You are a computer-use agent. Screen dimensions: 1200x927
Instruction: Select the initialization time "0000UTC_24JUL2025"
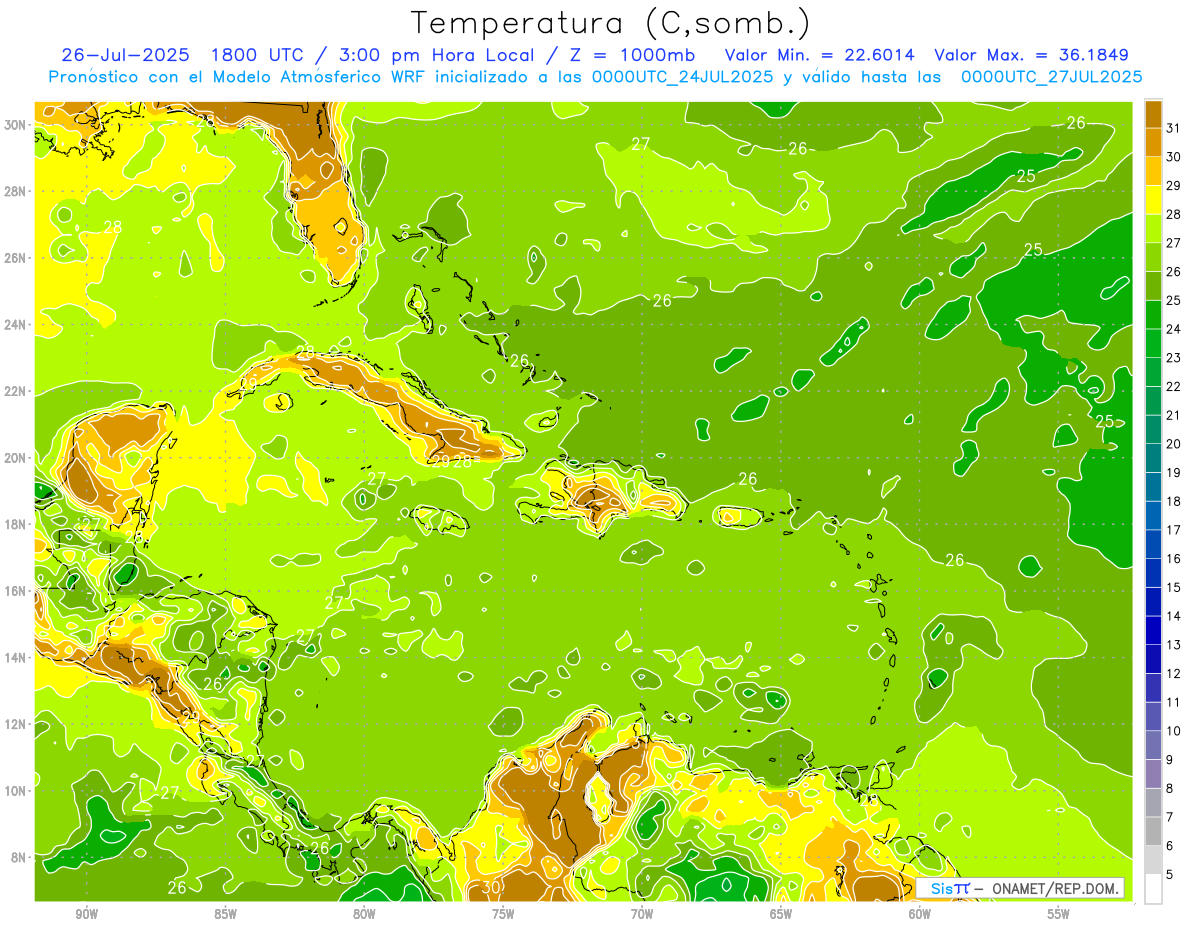(x=682, y=77)
